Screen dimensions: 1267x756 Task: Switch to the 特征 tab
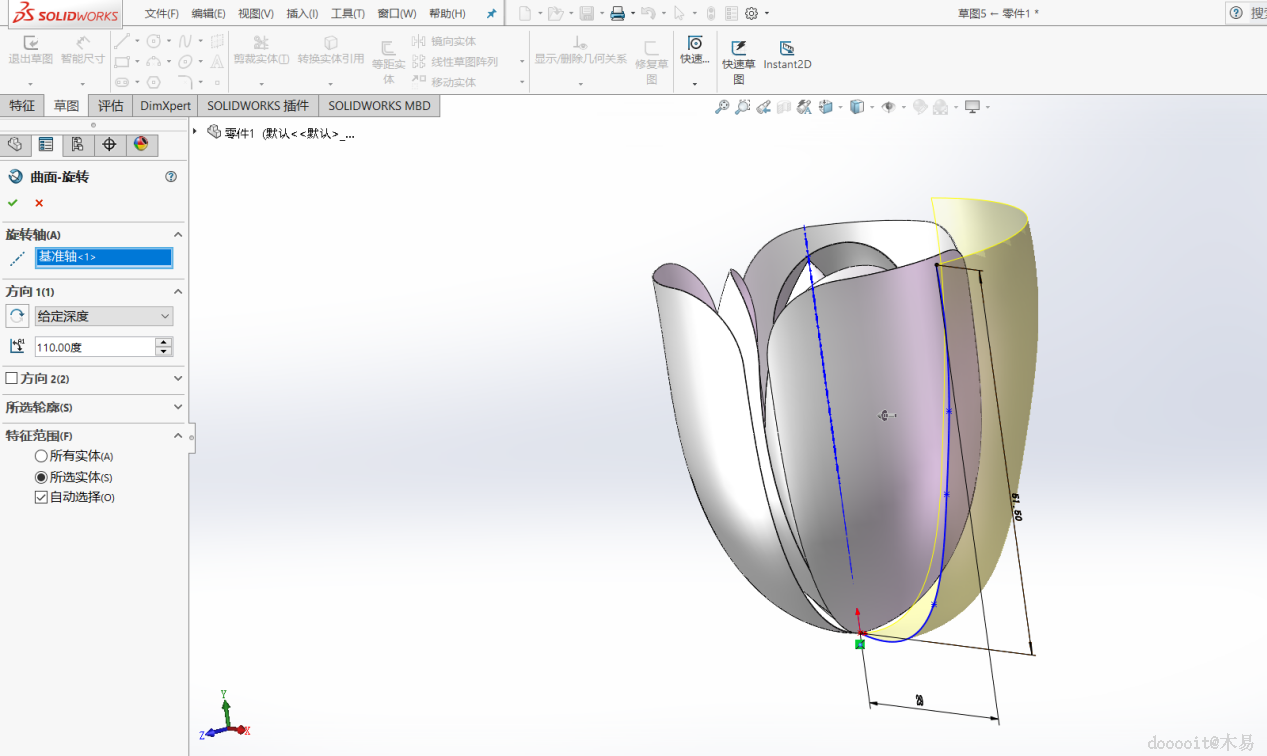pos(22,106)
